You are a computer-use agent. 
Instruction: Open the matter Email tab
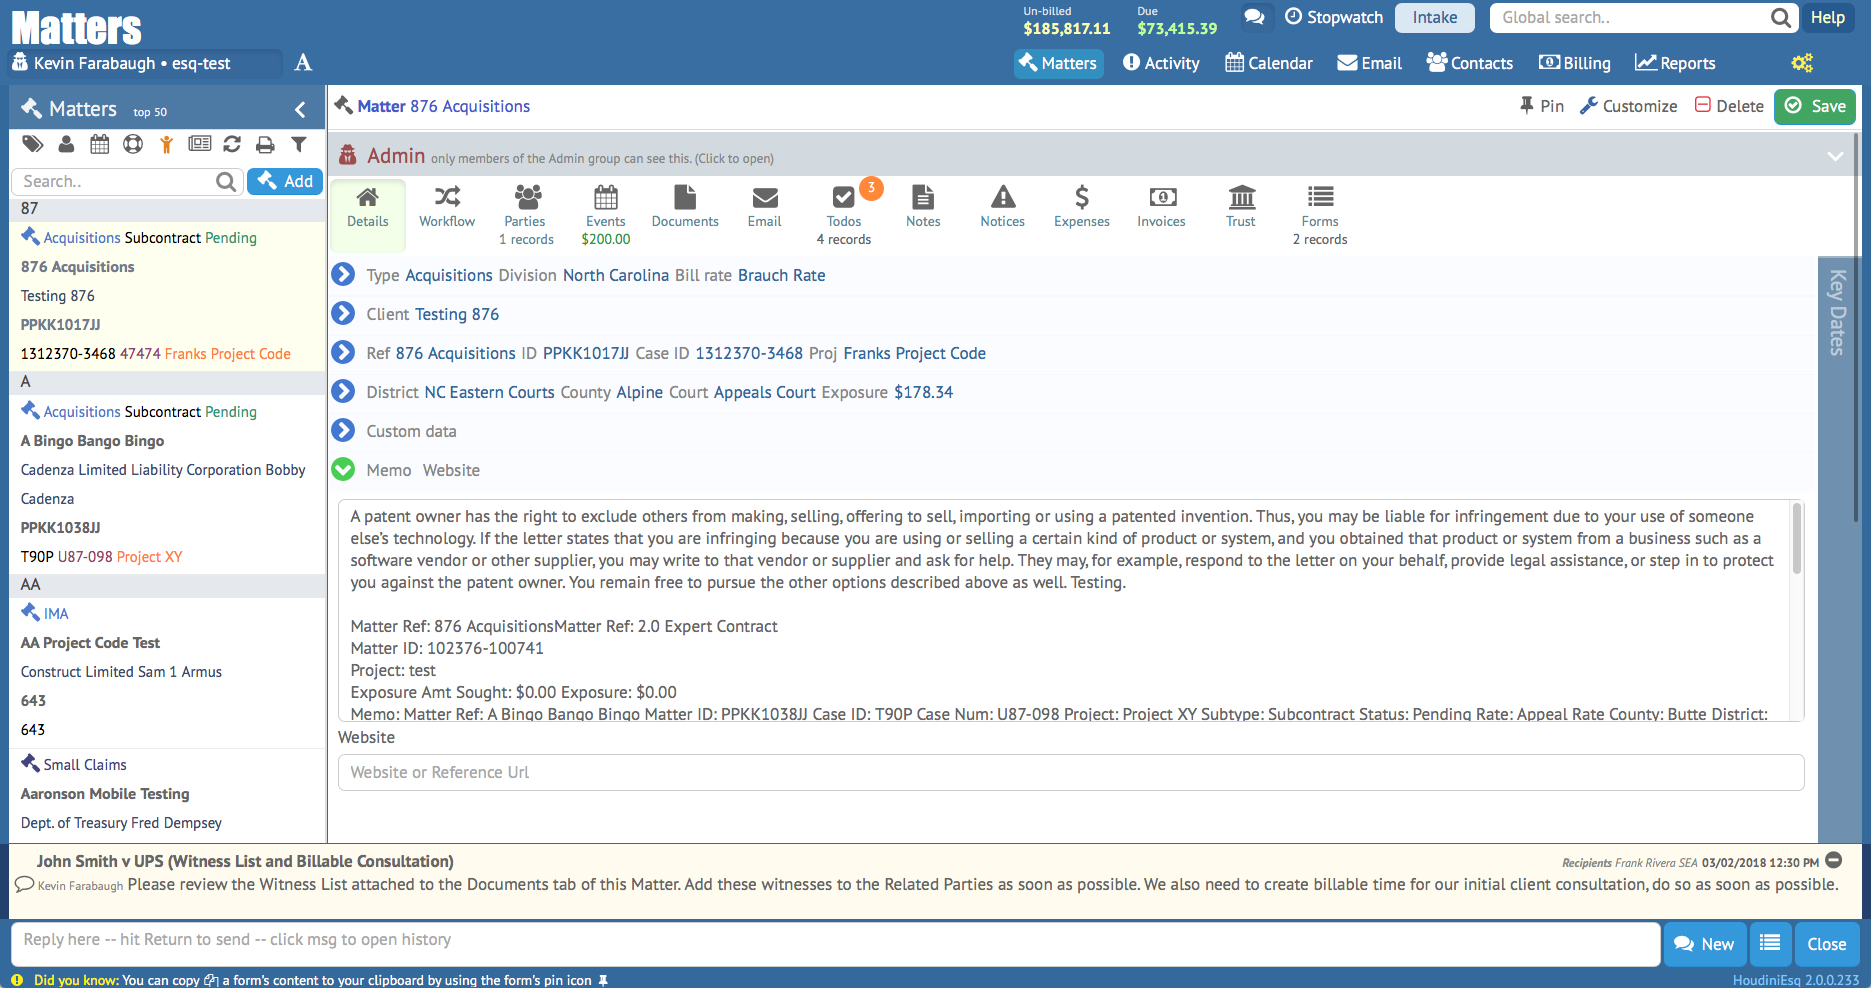coord(765,208)
